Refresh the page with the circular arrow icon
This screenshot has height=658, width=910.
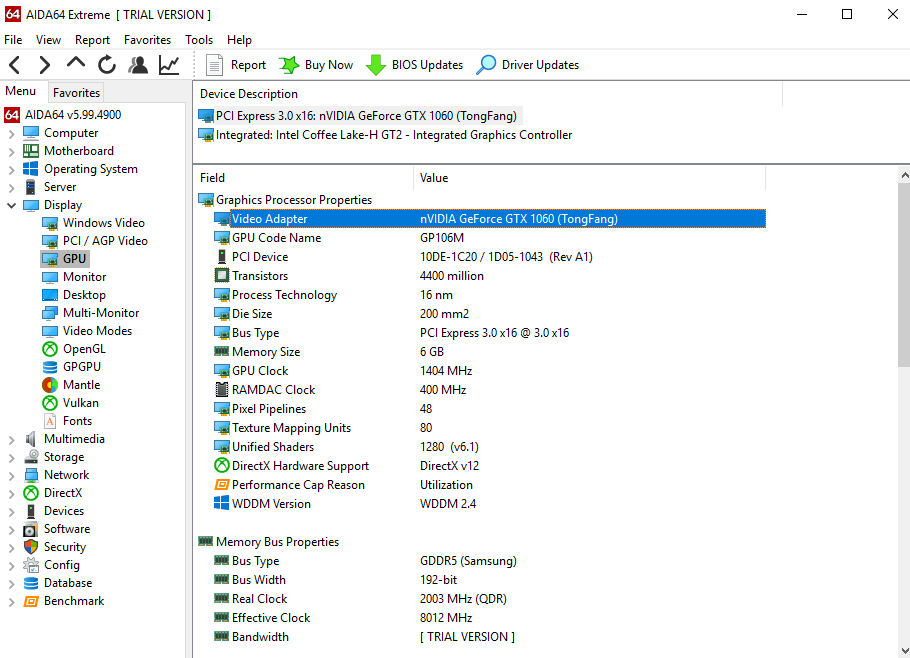tap(107, 65)
